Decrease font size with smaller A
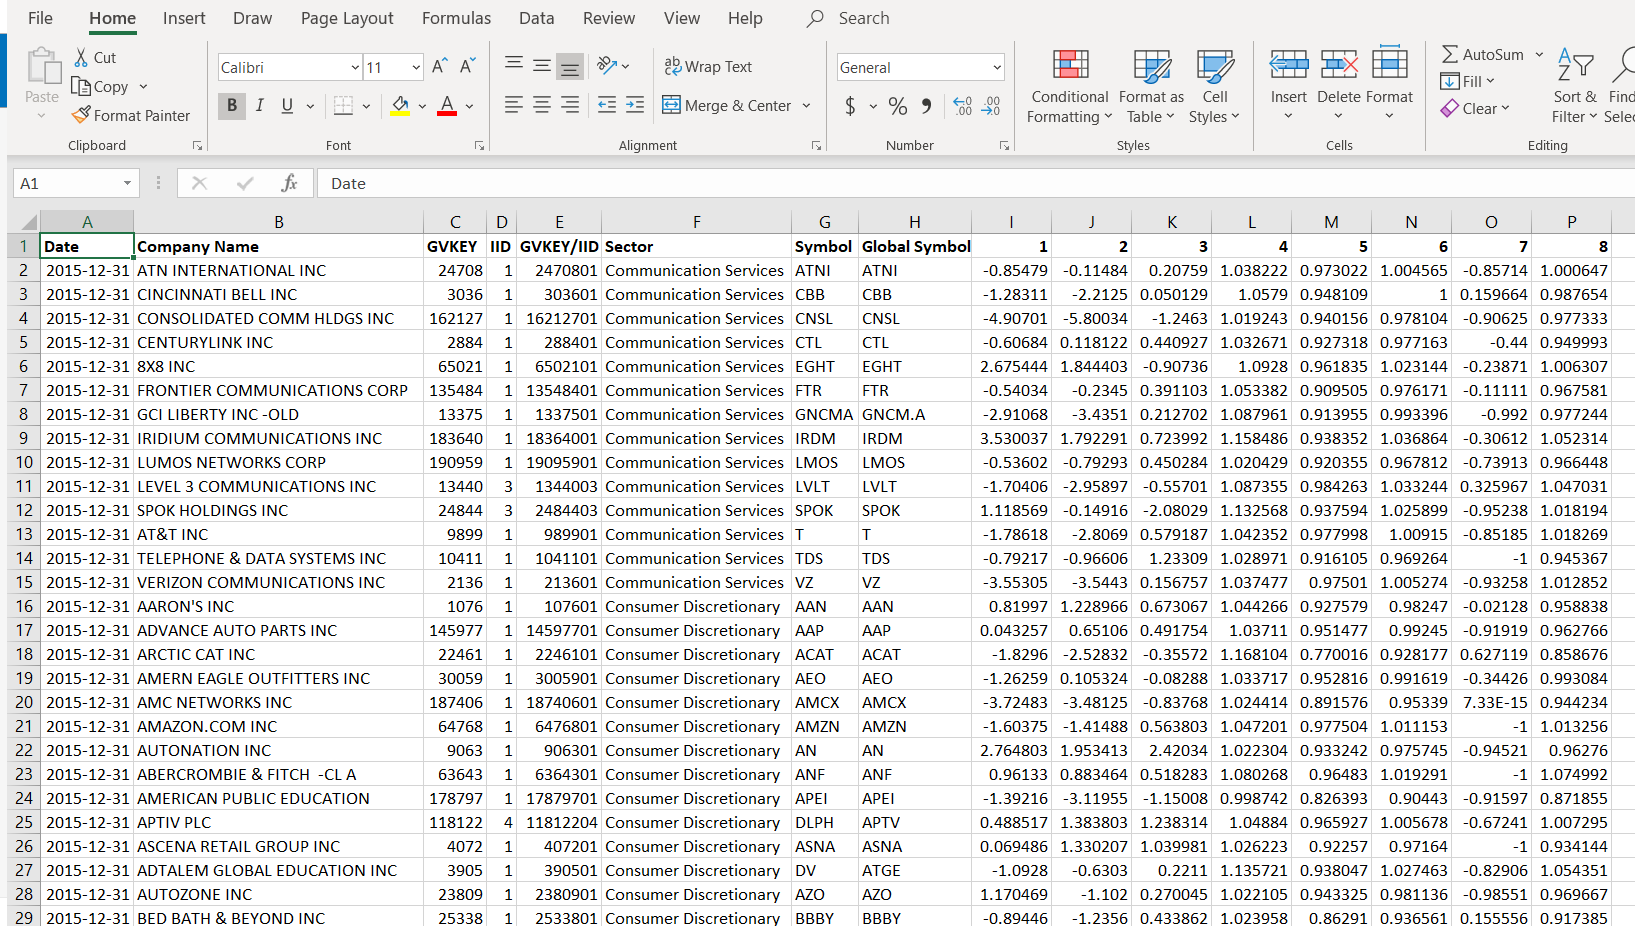 (x=467, y=66)
